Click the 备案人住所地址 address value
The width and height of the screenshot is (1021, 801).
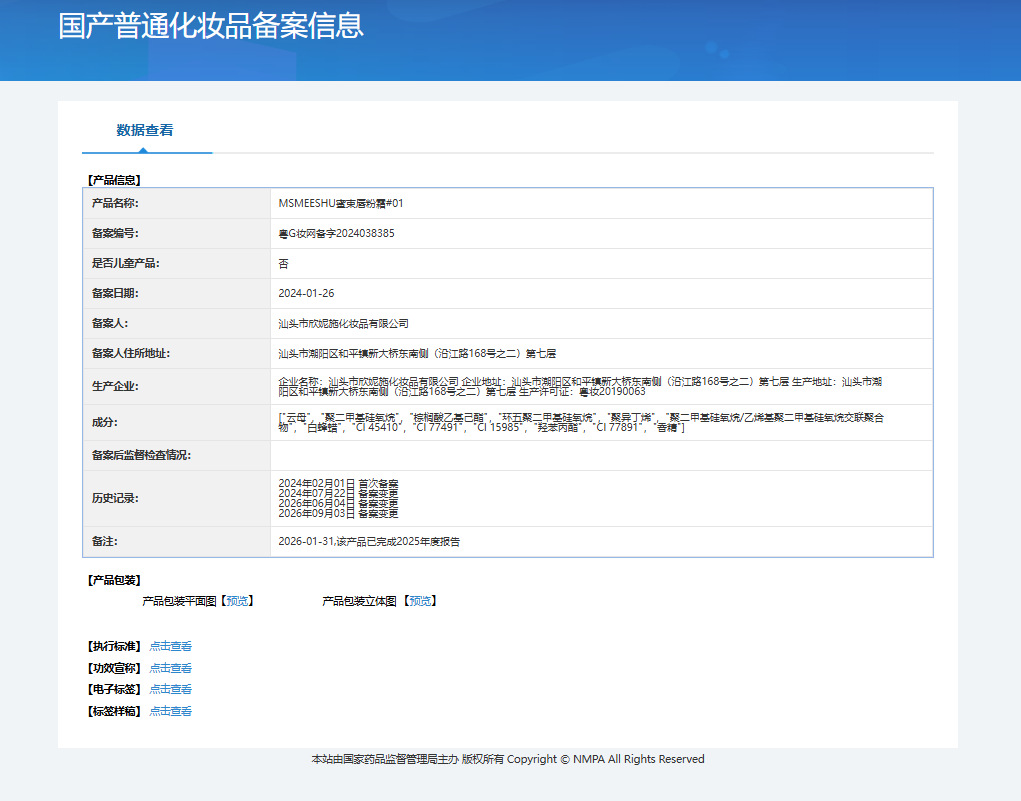click(x=417, y=354)
